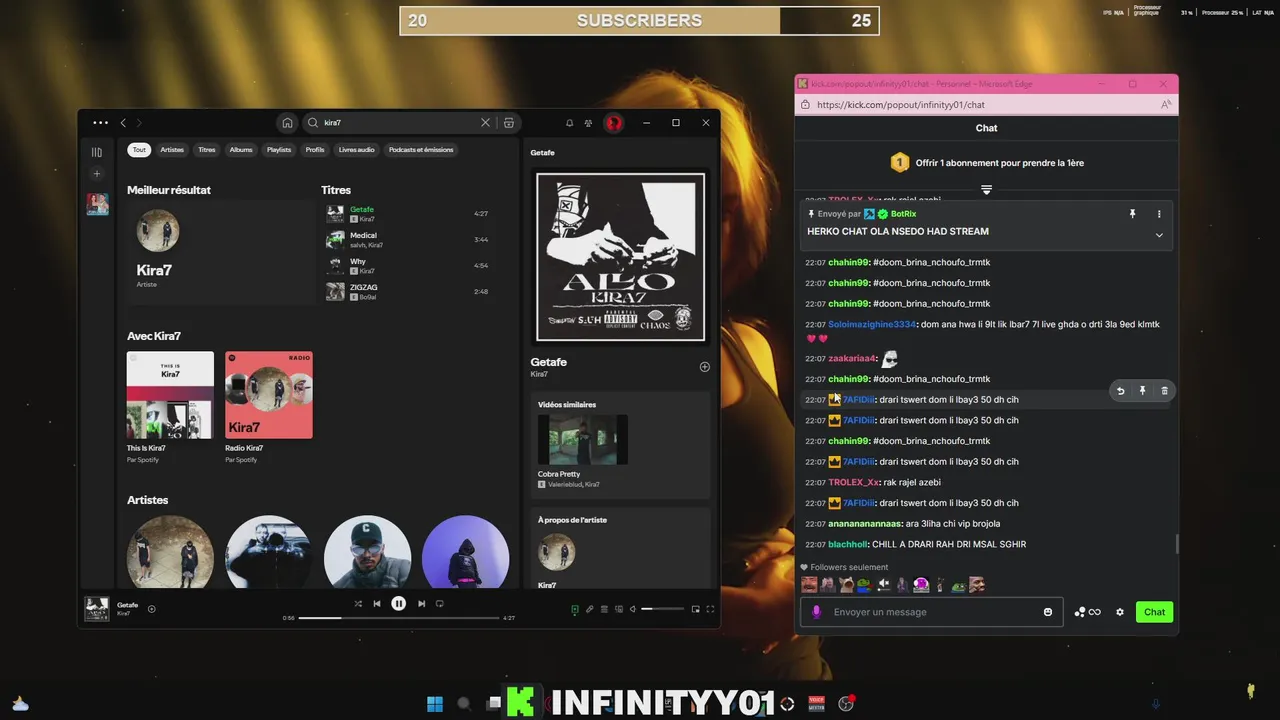Send message with green Chat button
Viewport: 1280px width, 720px height.
pyautogui.click(x=1155, y=612)
